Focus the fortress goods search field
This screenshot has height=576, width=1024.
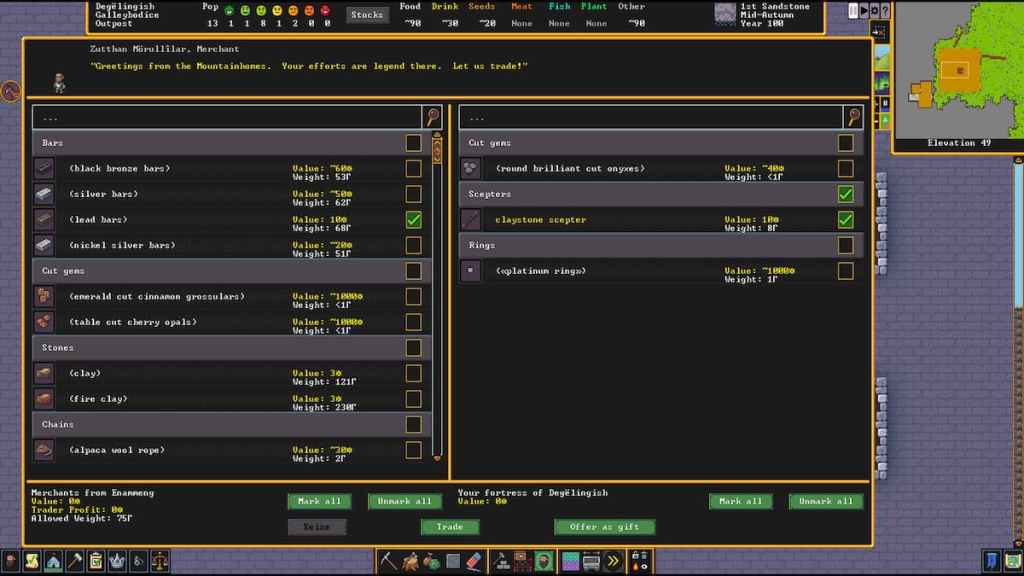click(x=651, y=118)
